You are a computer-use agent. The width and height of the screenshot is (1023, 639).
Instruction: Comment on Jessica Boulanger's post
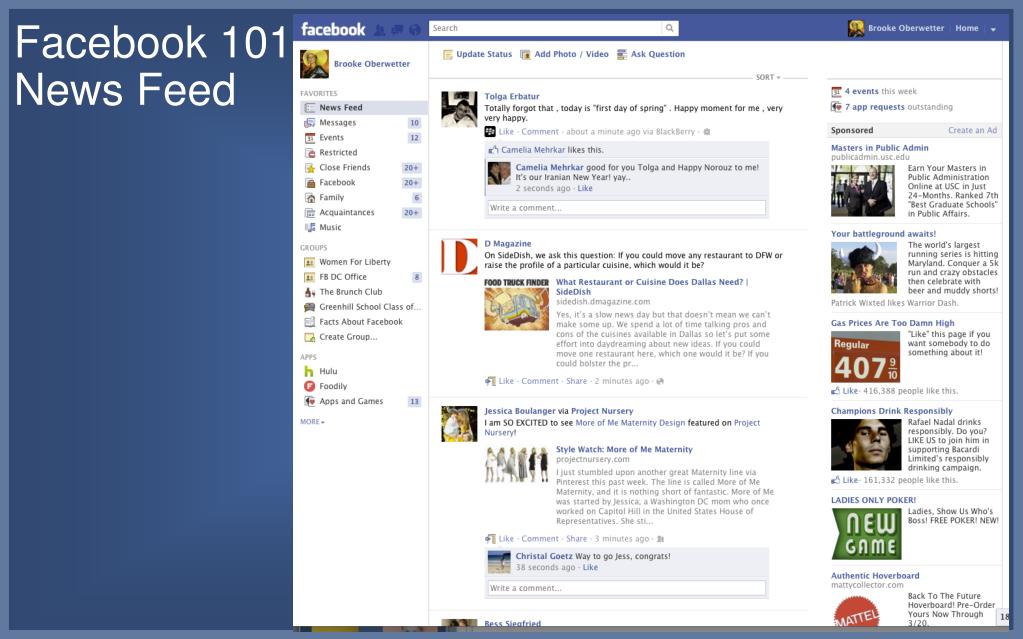coord(540,539)
